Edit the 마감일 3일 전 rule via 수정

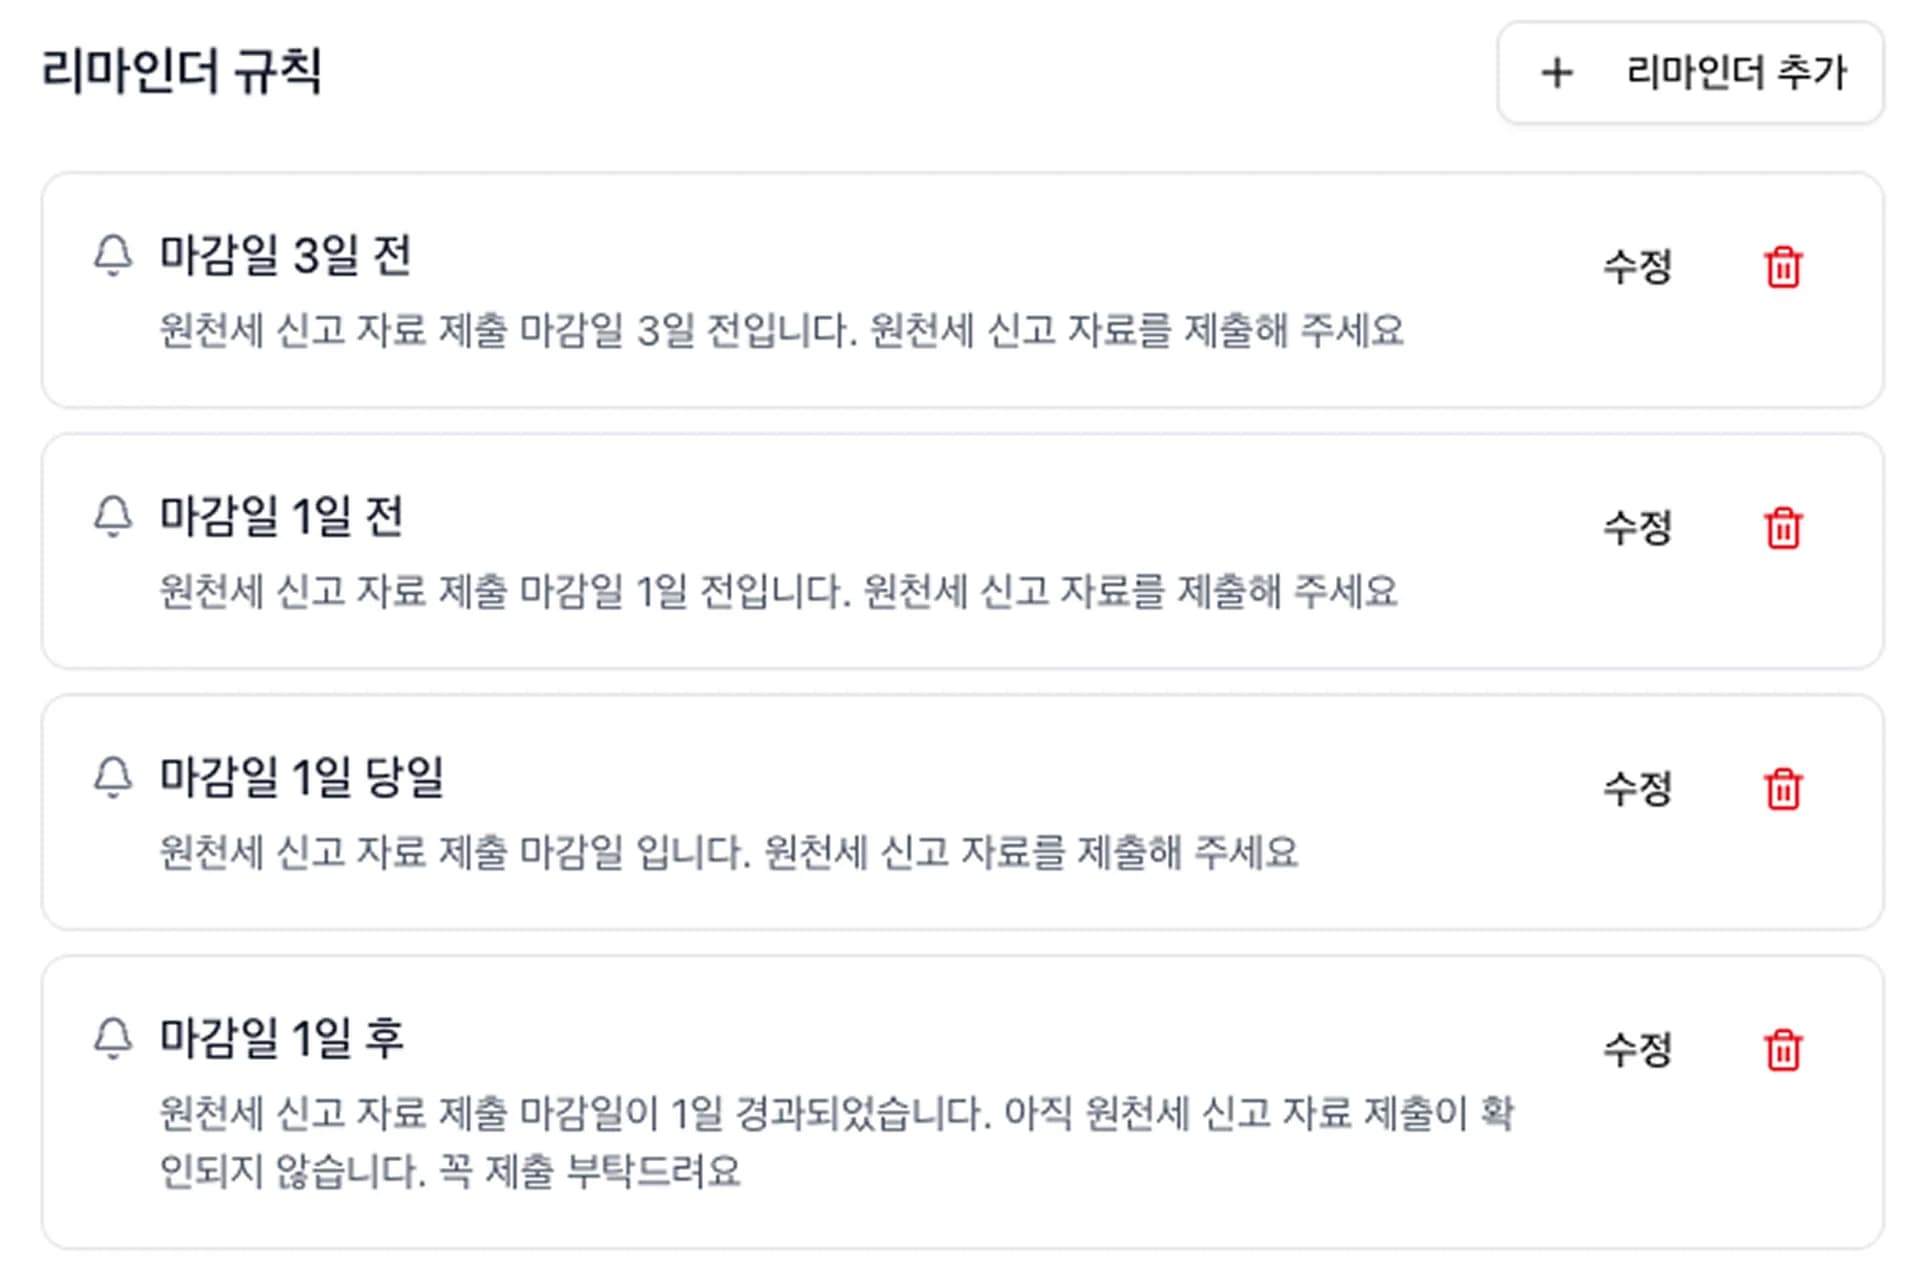click(x=1636, y=266)
